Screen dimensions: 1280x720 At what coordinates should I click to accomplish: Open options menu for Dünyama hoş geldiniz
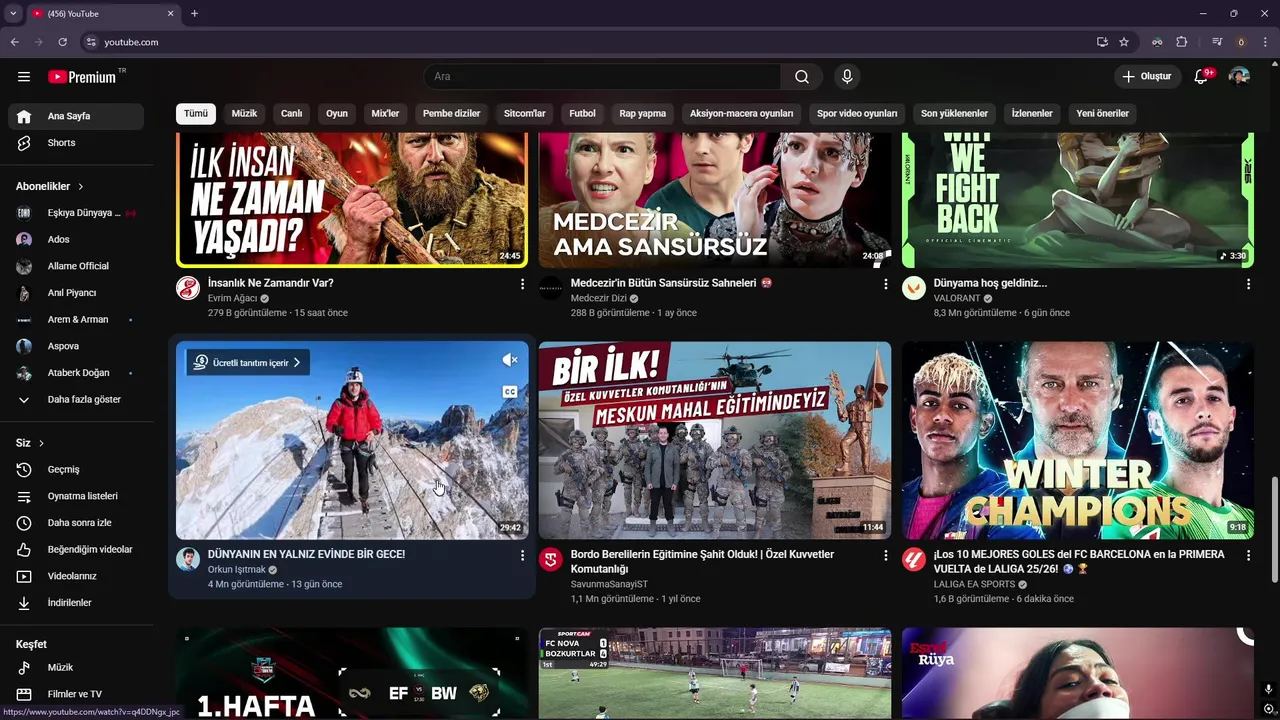(1248, 285)
